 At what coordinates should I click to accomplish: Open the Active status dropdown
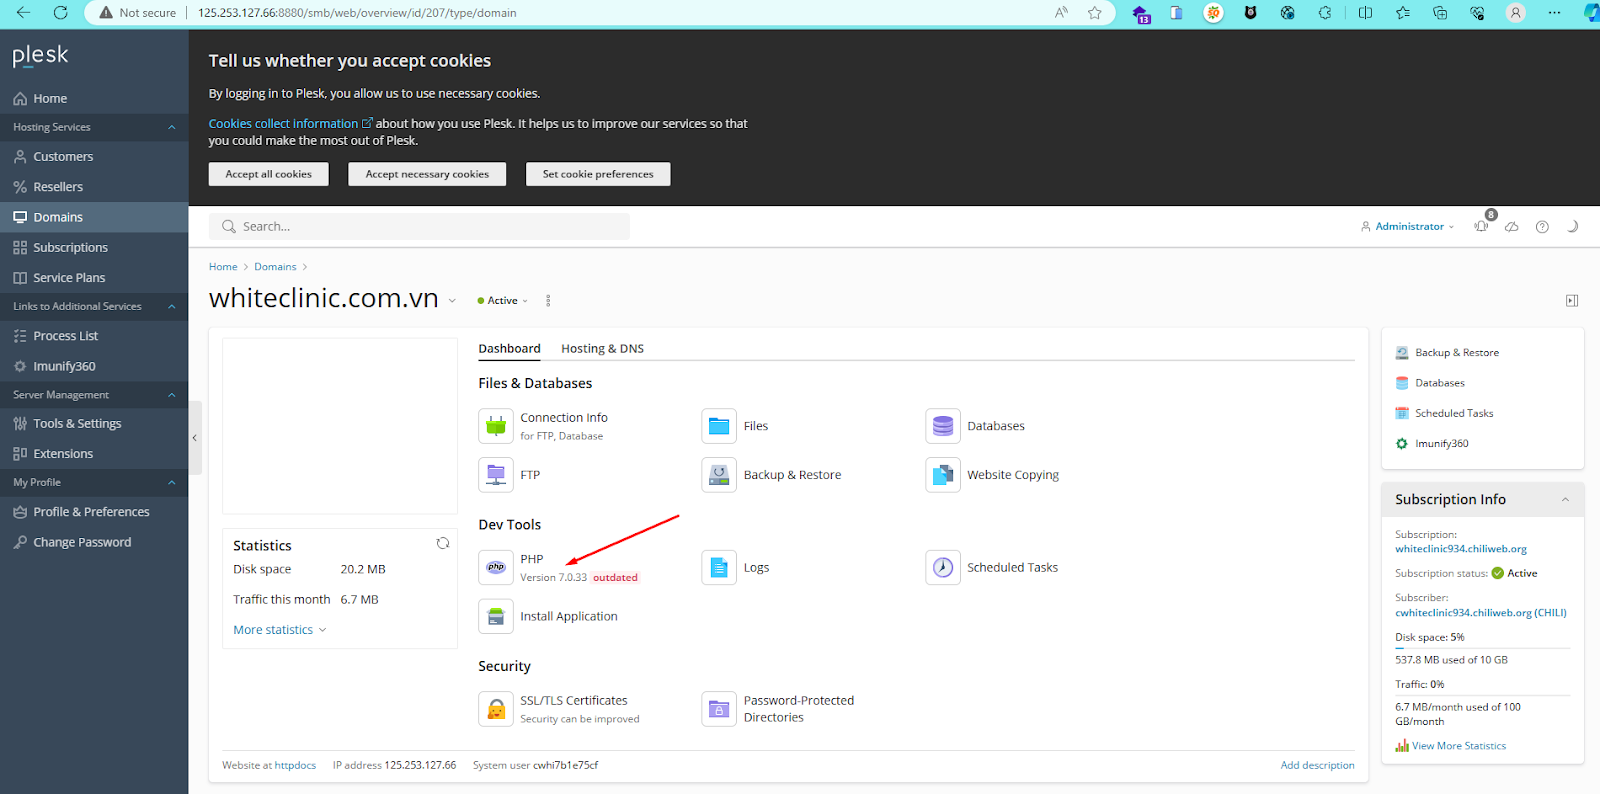503,300
